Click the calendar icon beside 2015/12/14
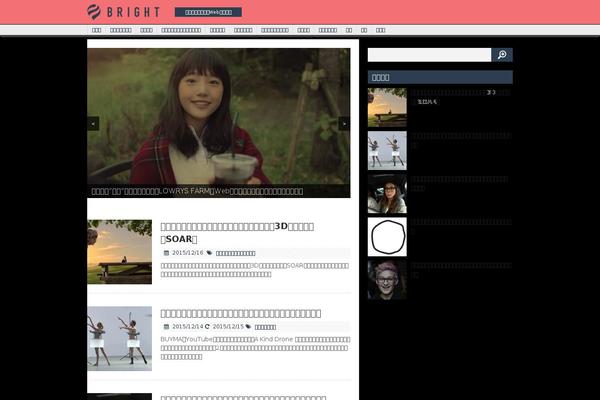This screenshot has height=400, width=600. pos(166,327)
